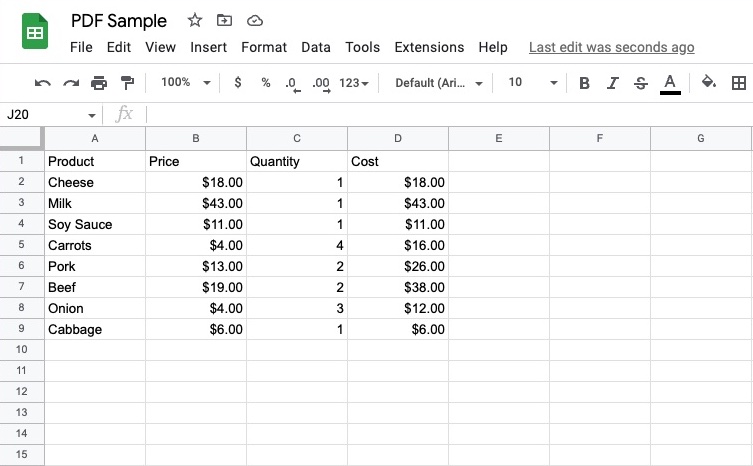This screenshot has width=753, height=466.
Task: Open the Default font family dropdown
Action: (x=439, y=83)
